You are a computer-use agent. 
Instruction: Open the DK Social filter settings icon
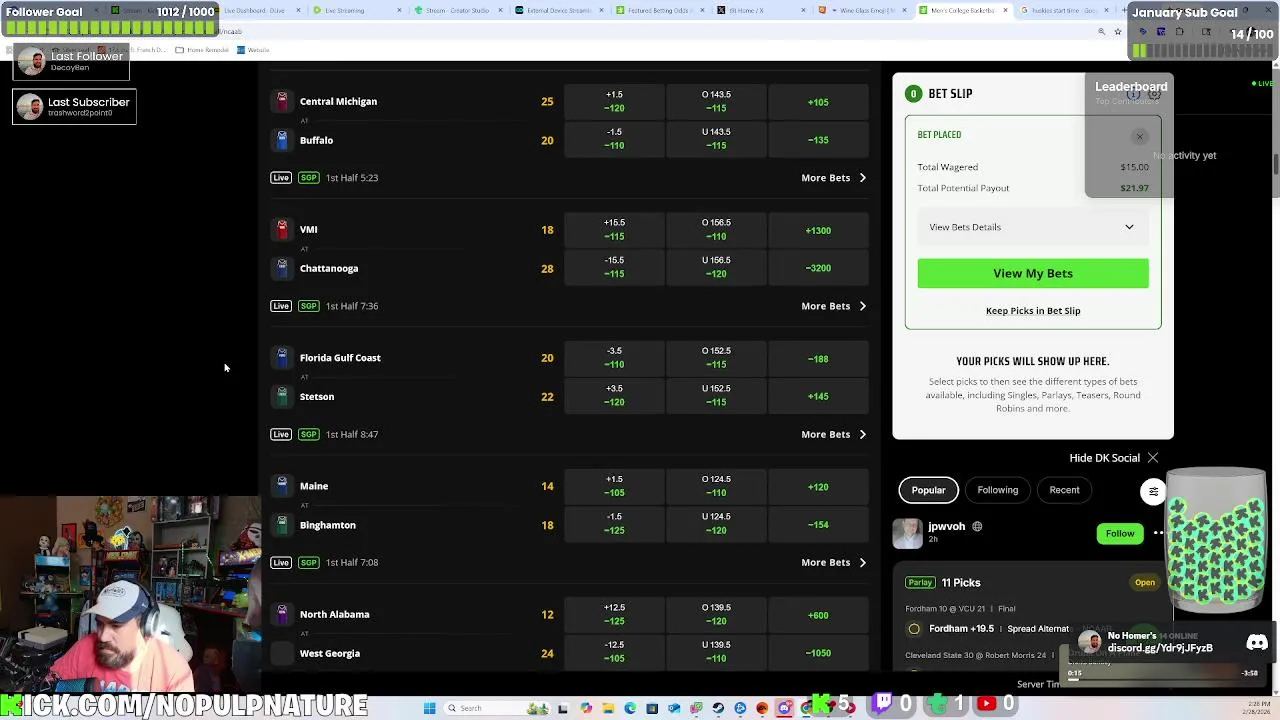tap(1153, 491)
